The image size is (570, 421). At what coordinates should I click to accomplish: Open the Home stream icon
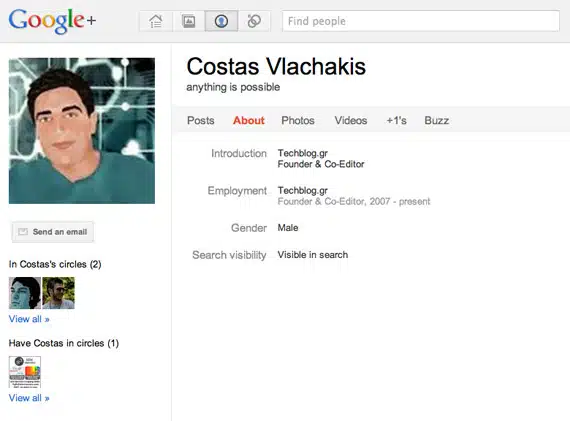tap(156, 21)
